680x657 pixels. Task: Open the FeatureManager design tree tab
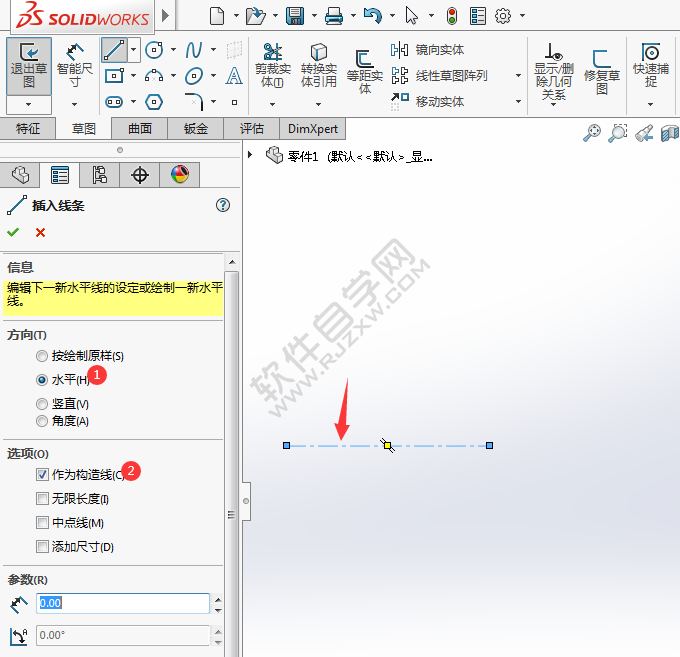coord(20,175)
